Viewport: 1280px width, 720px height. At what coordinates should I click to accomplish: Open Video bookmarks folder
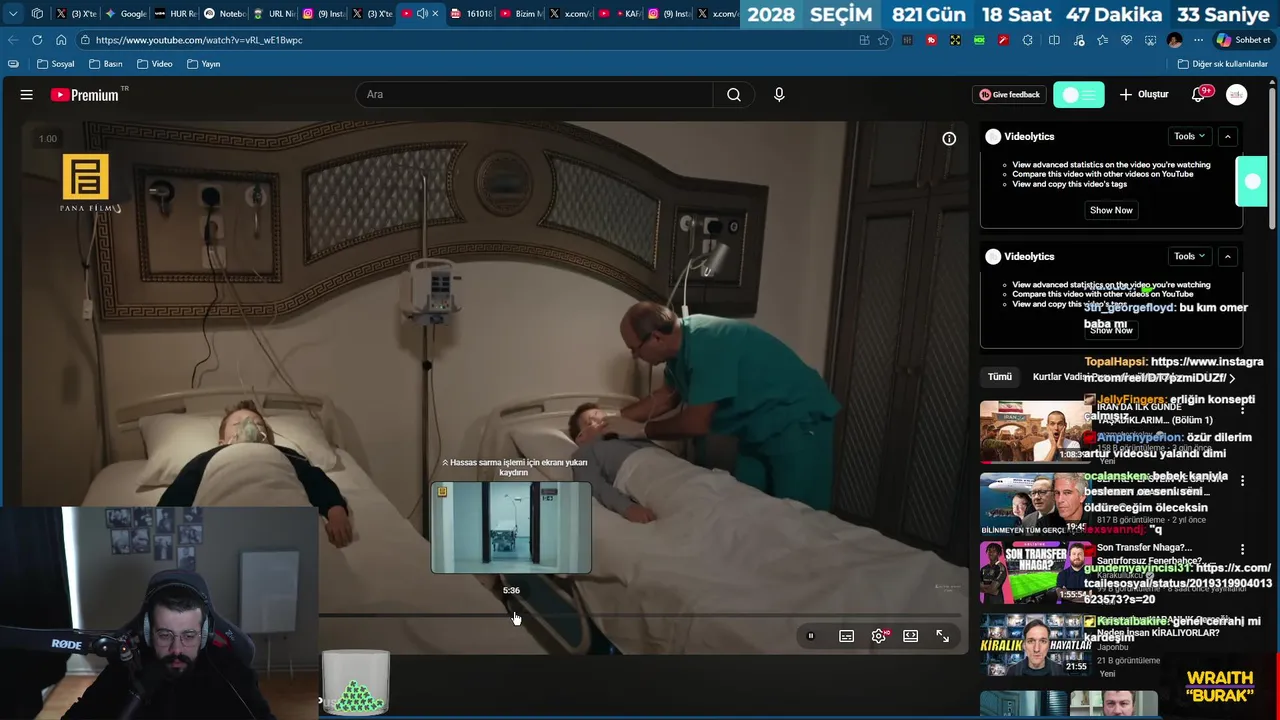pyautogui.click(x=155, y=64)
